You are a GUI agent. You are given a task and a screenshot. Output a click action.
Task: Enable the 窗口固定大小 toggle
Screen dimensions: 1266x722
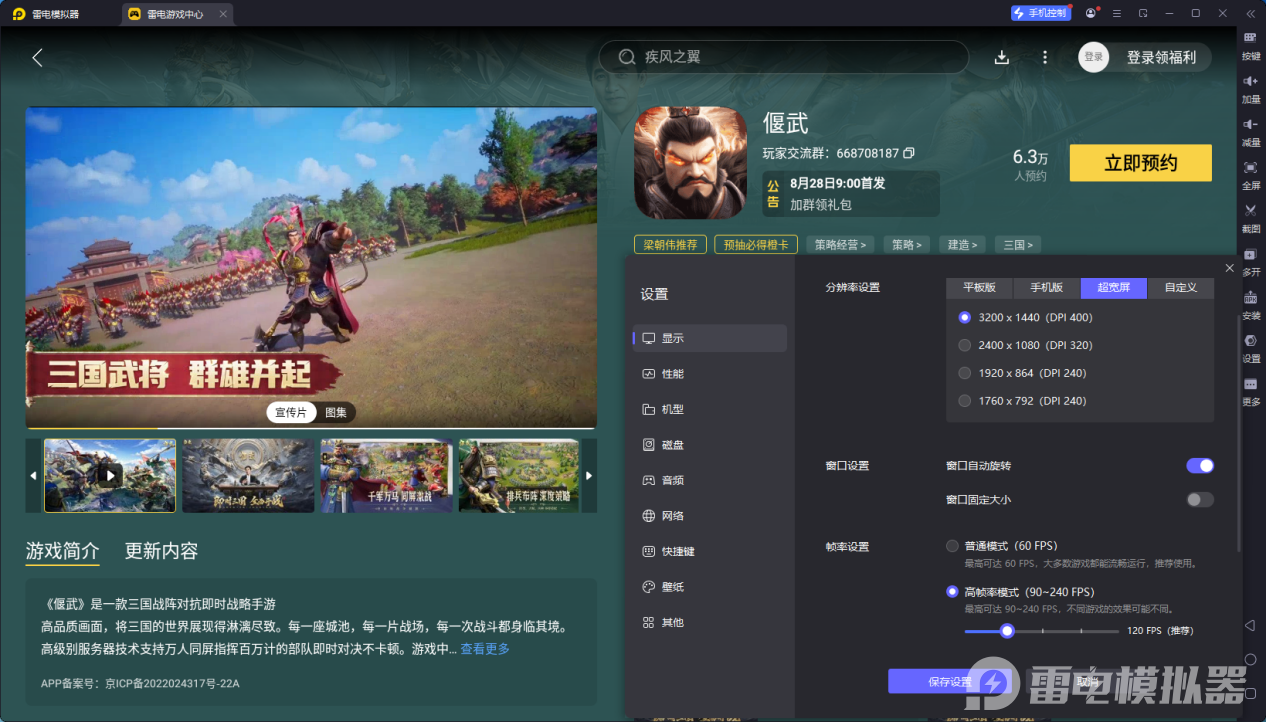(1199, 500)
